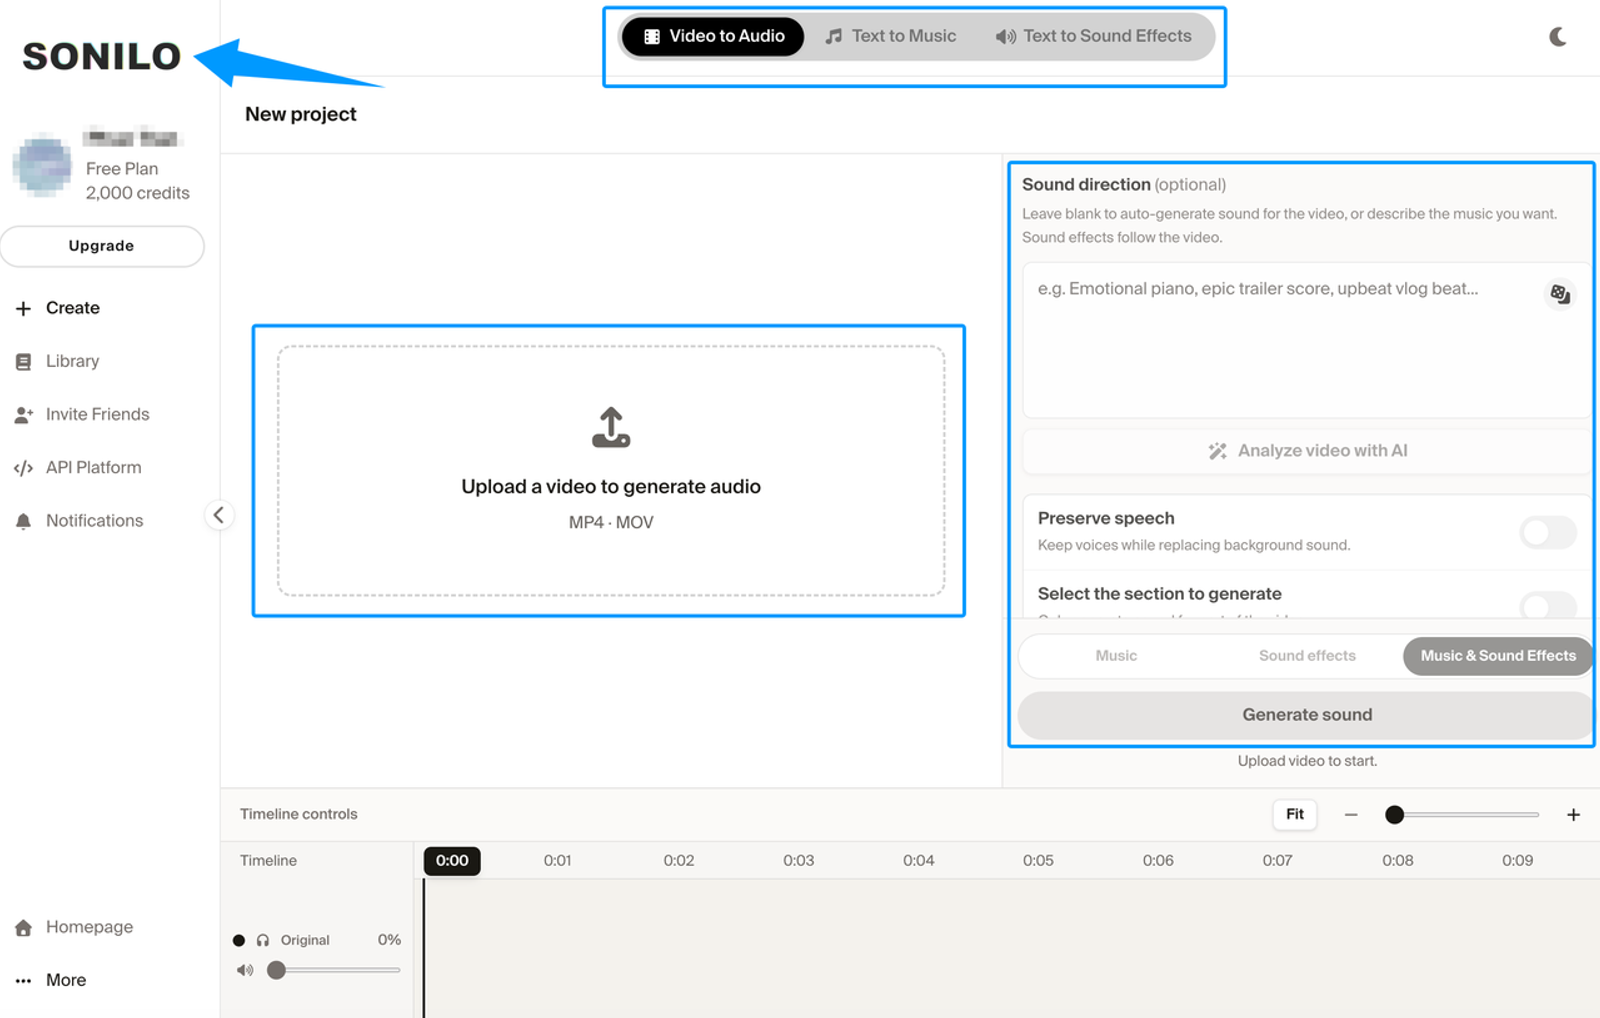Click the Free Plan label
1600x1018 pixels.
coord(122,169)
